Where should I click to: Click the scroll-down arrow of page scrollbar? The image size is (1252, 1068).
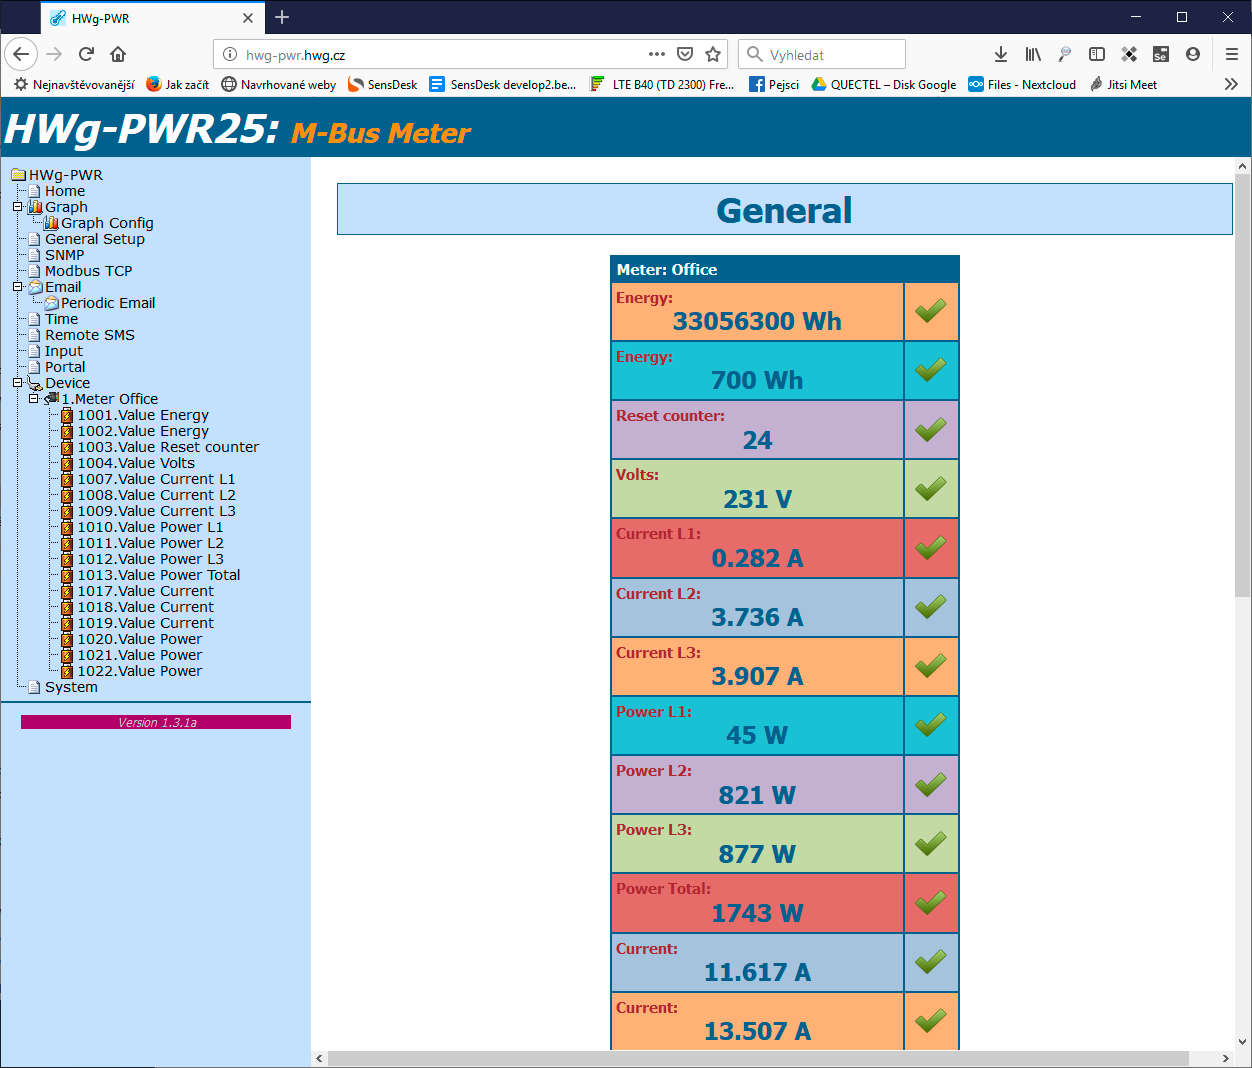tap(1243, 1041)
